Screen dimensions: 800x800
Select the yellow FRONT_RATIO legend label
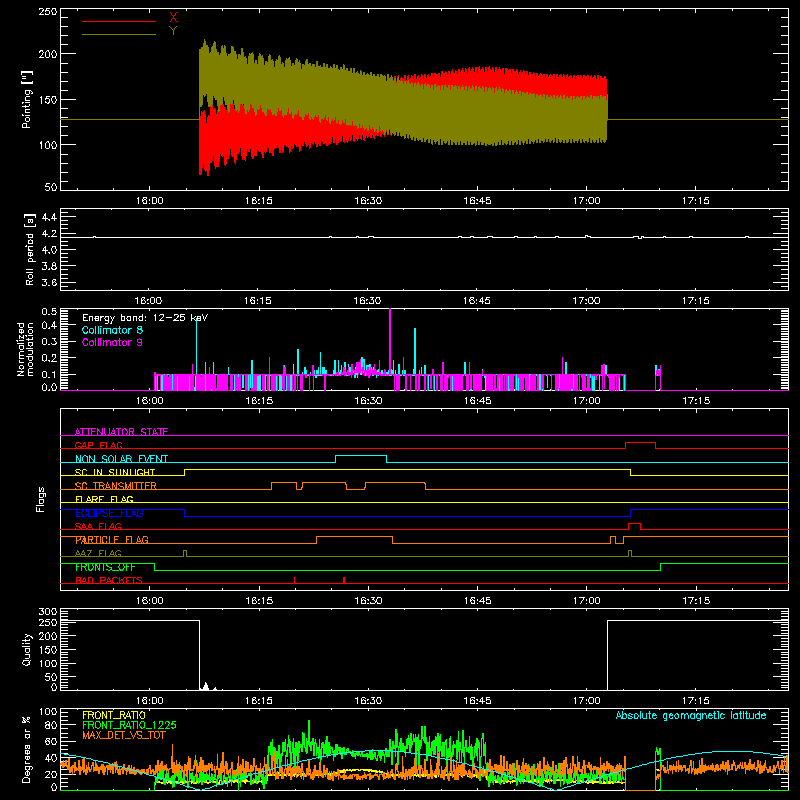(x=114, y=715)
